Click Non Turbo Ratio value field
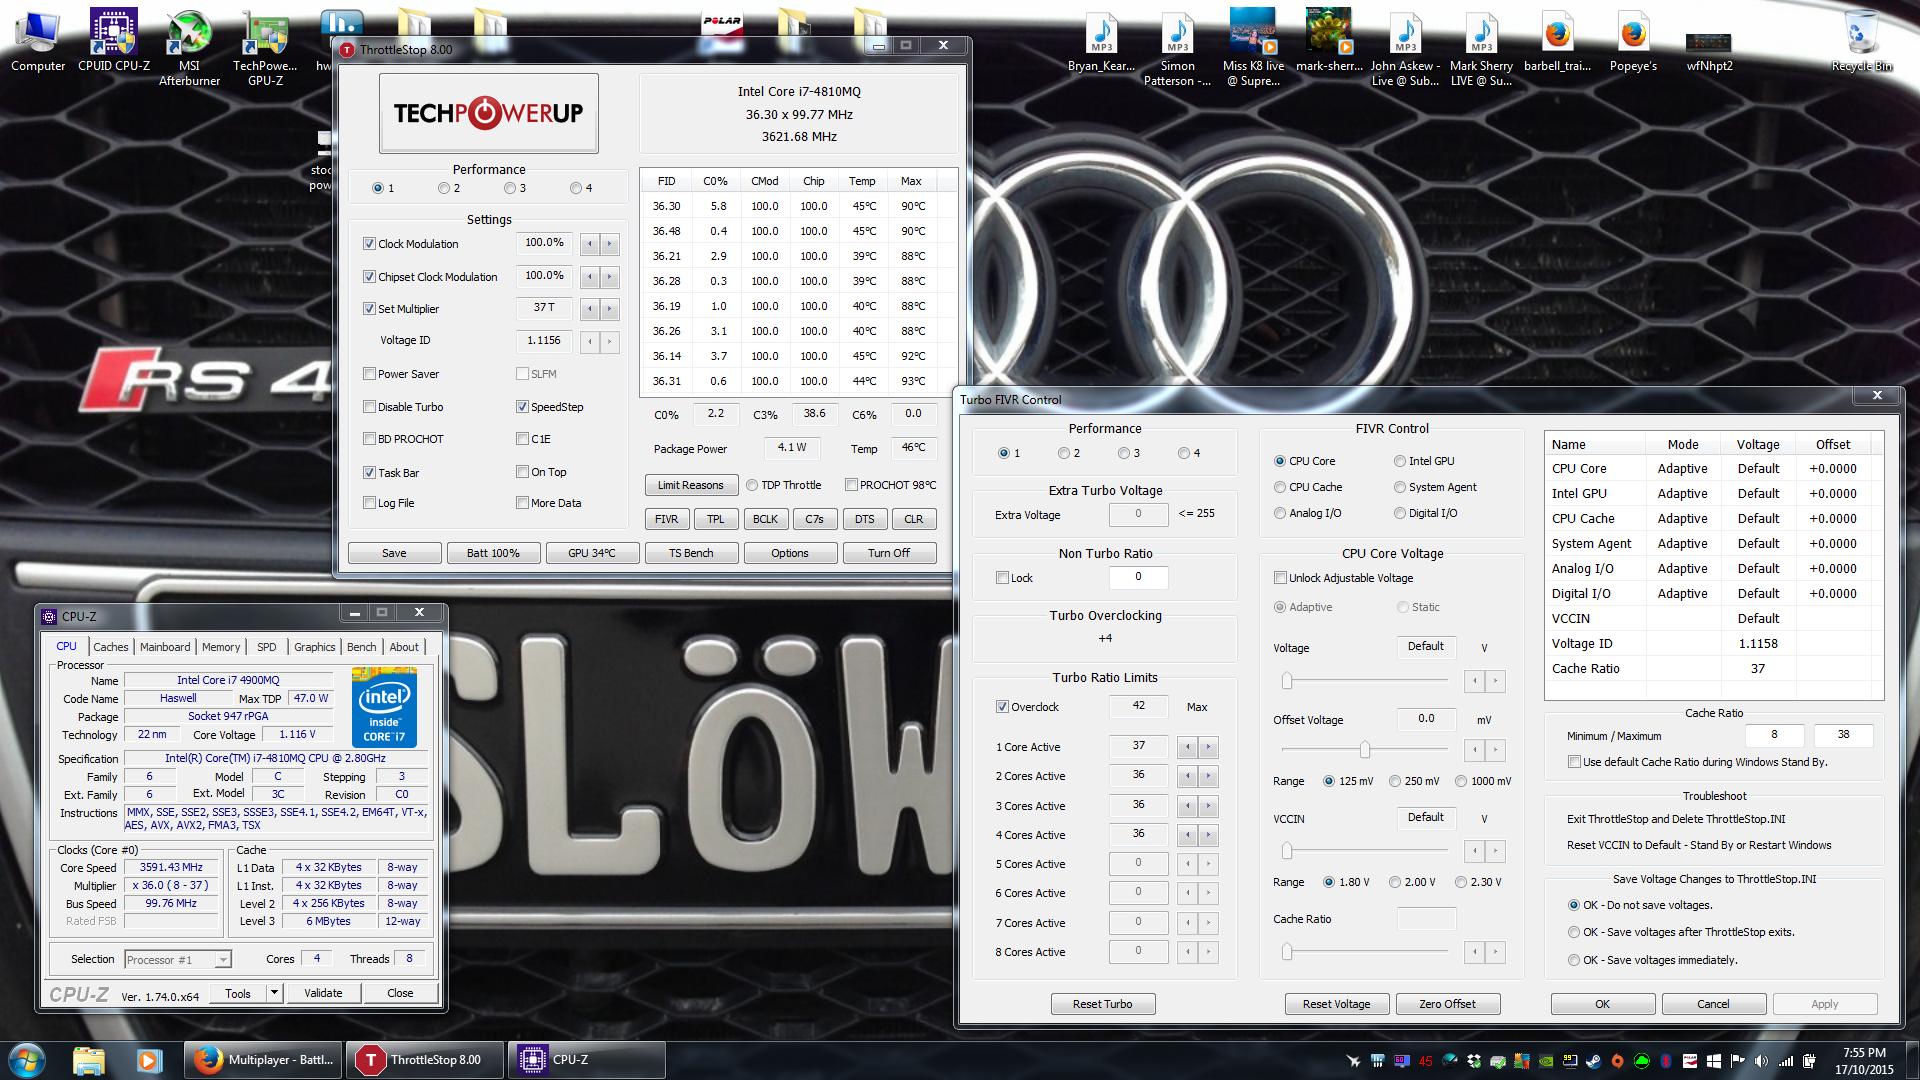 (1138, 577)
